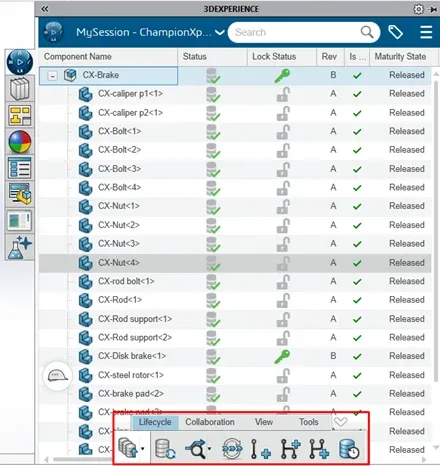440x466 pixels.
Task: Open the settings gear in the title bar
Action: pos(419,9)
